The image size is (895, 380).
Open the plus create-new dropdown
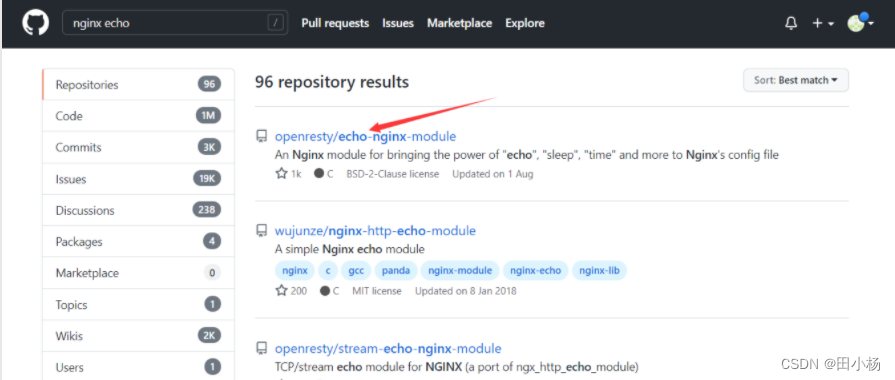[823, 23]
